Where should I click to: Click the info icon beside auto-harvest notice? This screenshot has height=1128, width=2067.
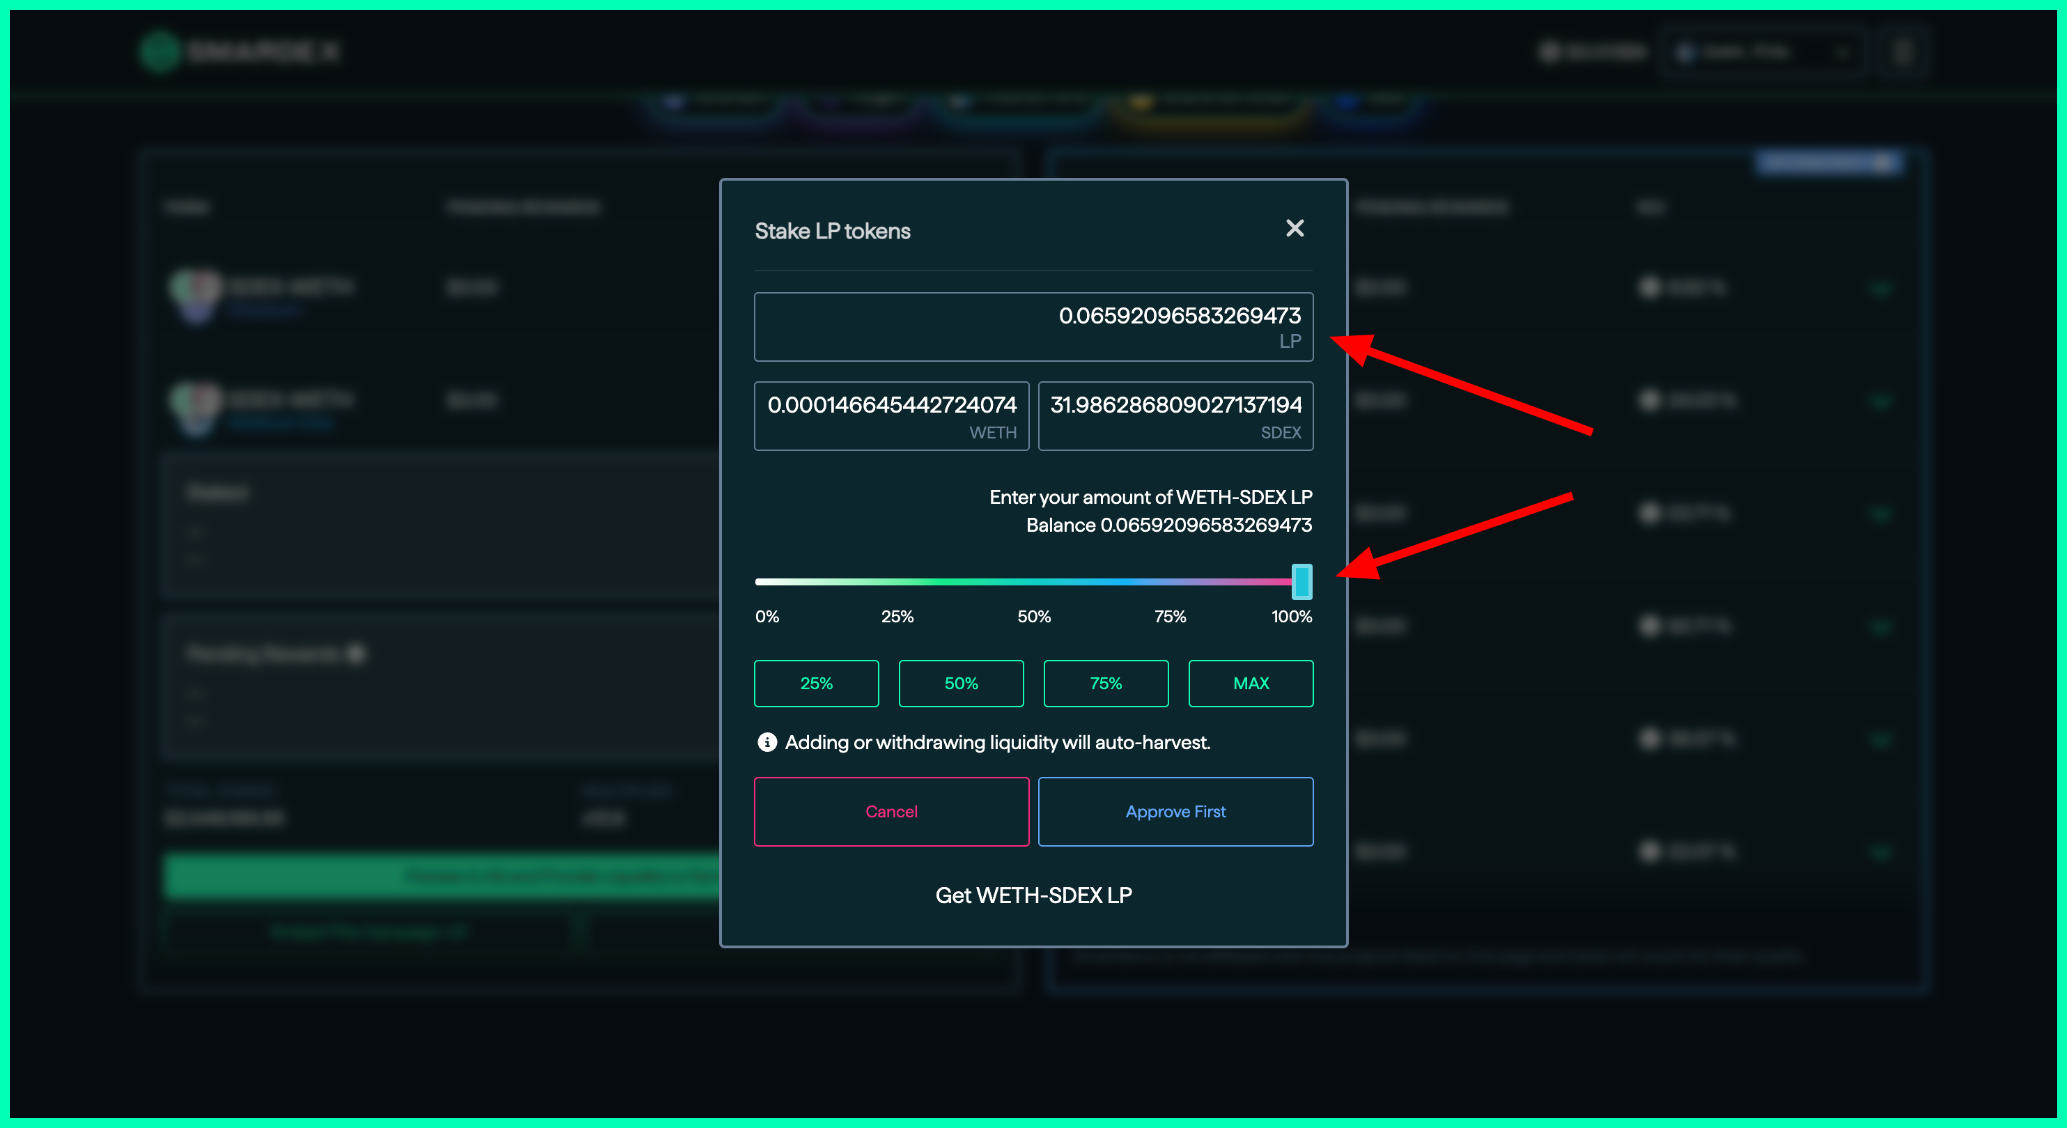pos(767,742)
